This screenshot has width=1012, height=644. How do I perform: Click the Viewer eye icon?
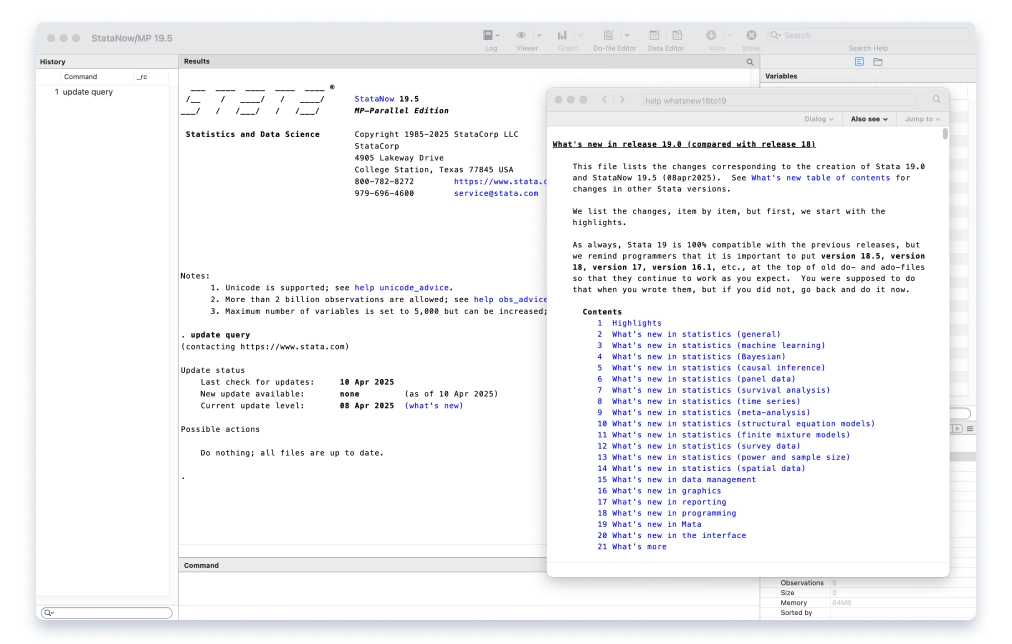[521, 35]
